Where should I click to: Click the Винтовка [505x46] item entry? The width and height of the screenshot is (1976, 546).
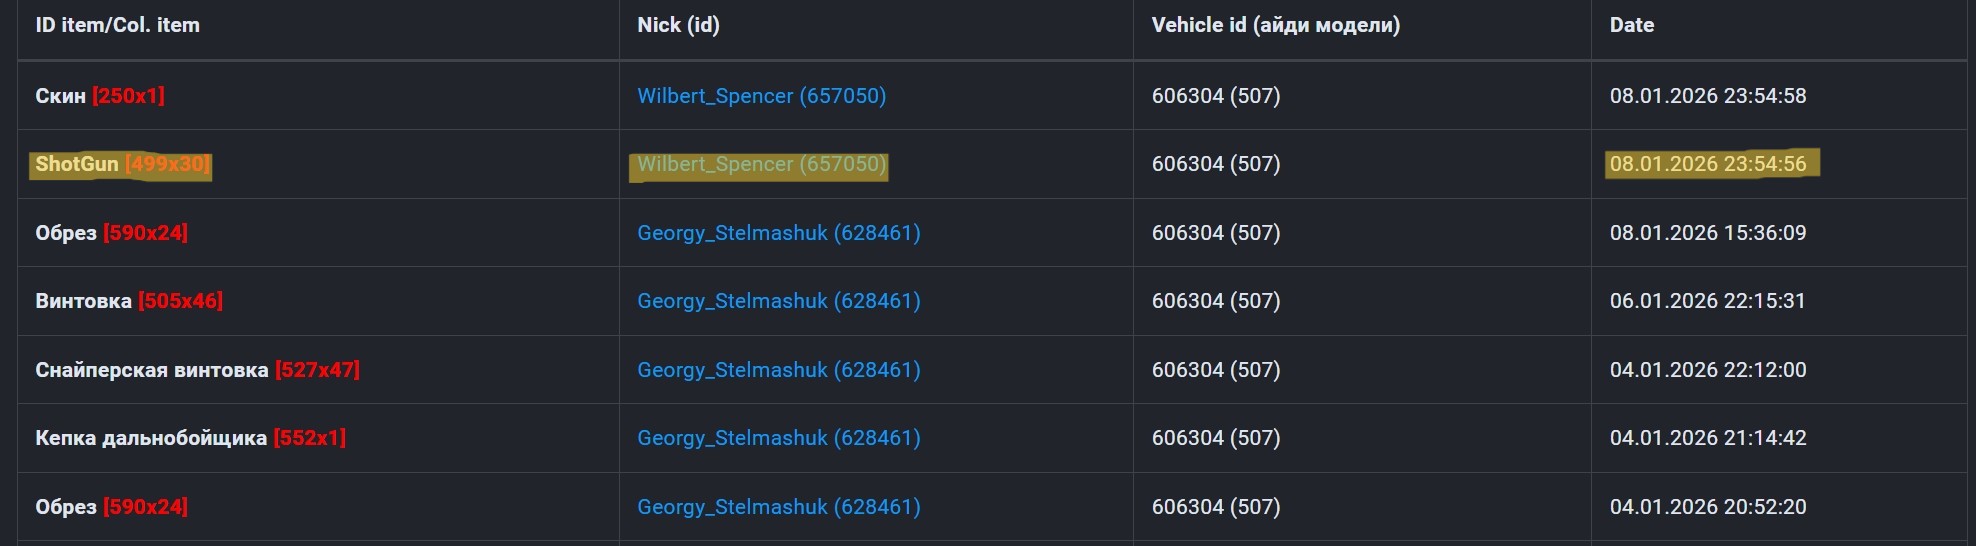[x=129, y=301]
